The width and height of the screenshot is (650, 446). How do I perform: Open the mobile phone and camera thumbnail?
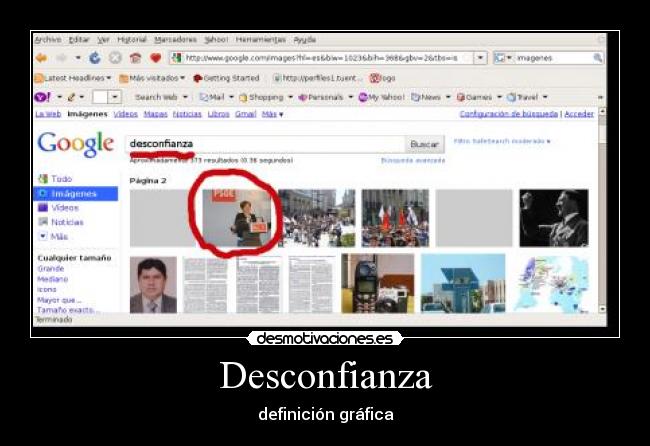click(x=378, y=283)
